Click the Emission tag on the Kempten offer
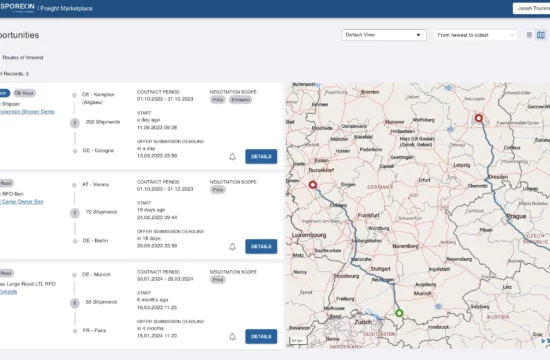The width and height of the screenshot is (550, 360). [241, 100]
